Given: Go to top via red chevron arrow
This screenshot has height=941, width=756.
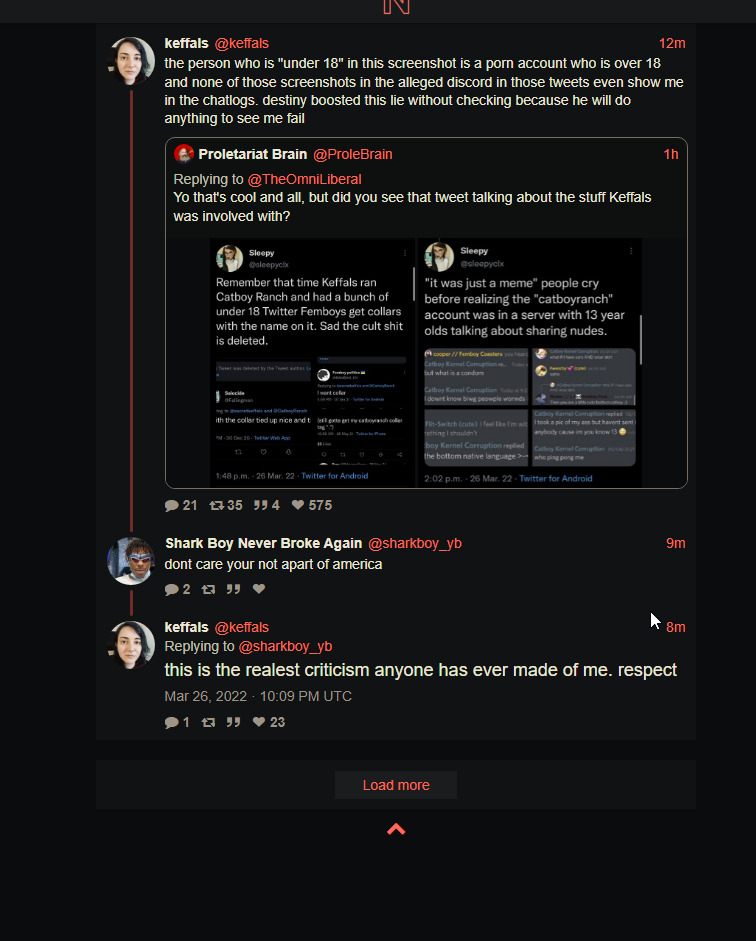Looking at the screenshot, I should pyautogui.click(x=396, y=829).
